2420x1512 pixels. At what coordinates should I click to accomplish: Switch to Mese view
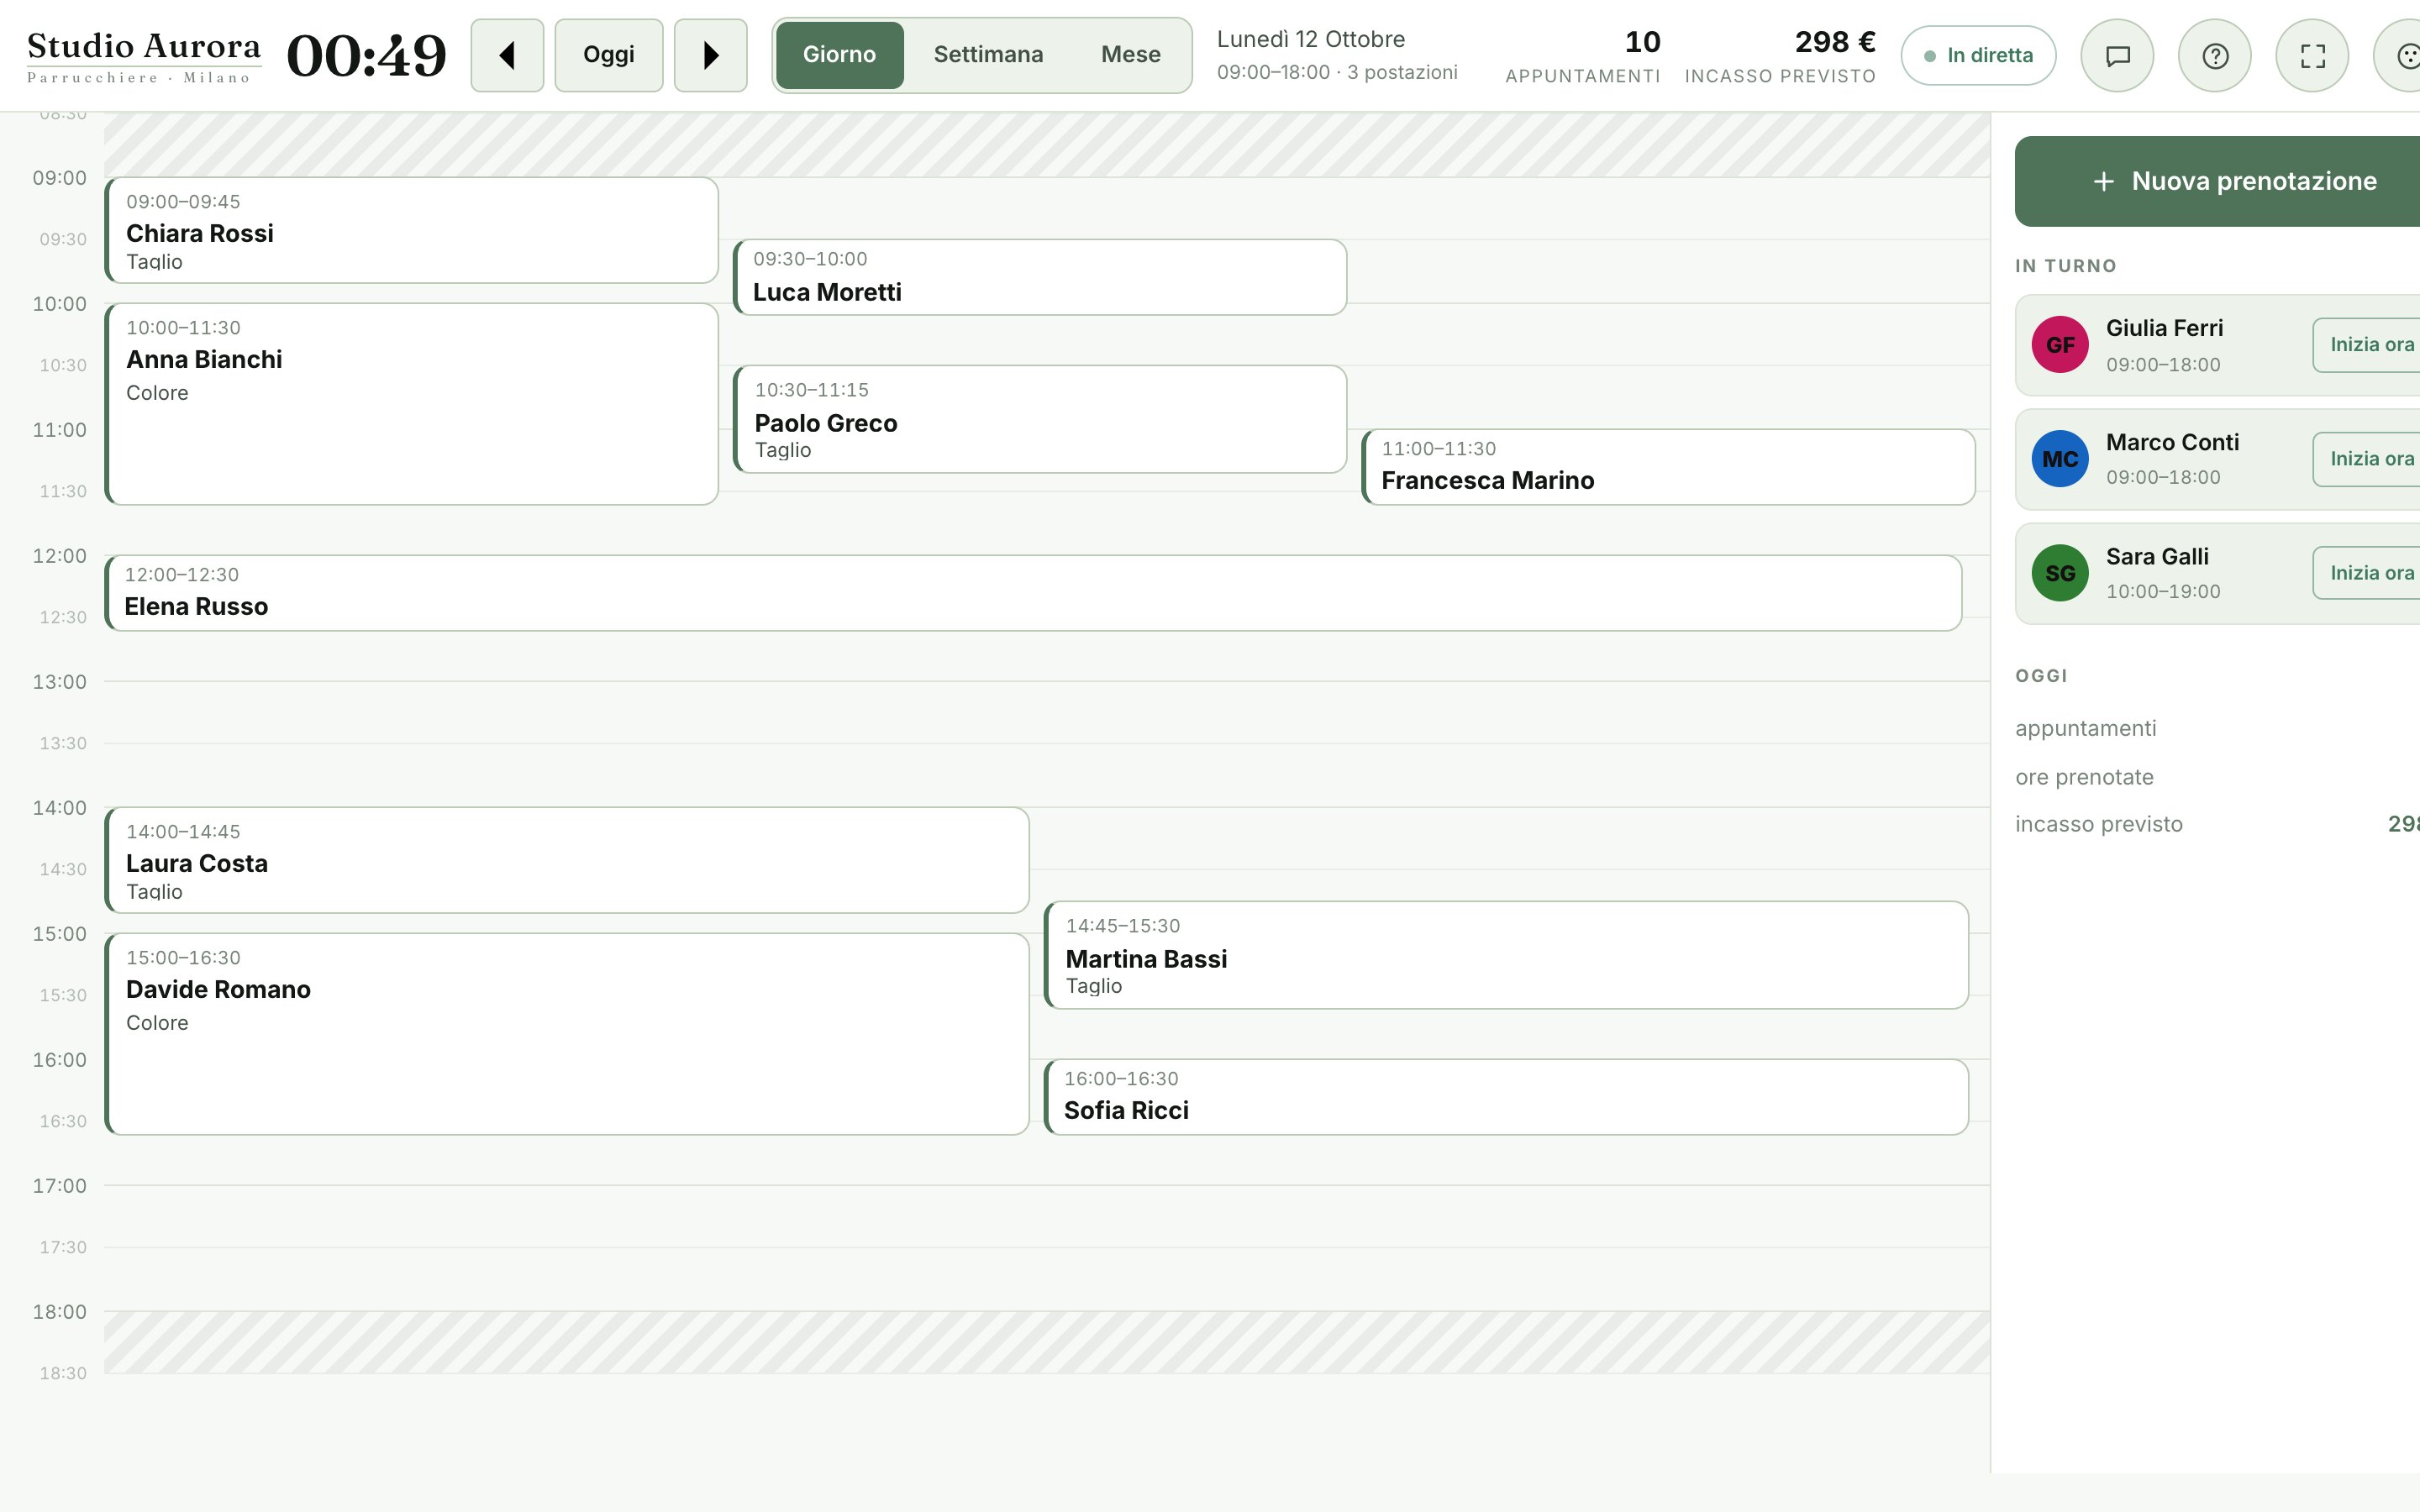[1130, 55]
